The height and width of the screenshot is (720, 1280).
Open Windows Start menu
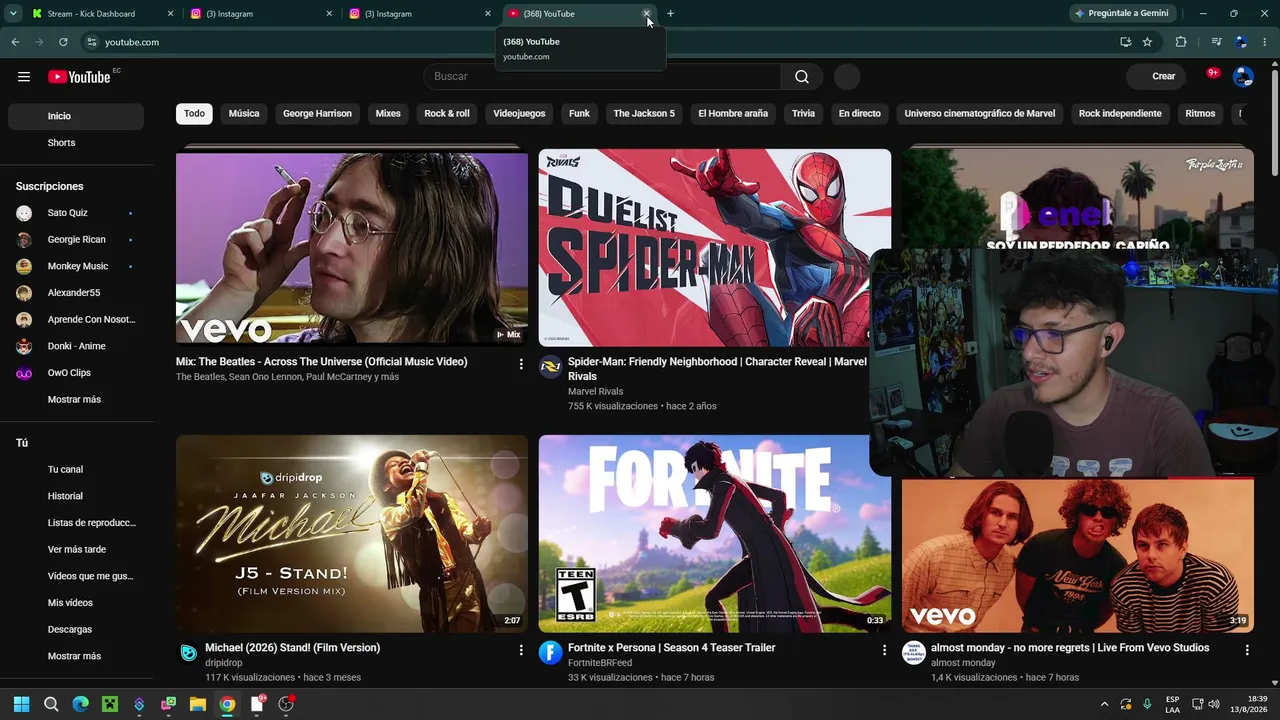tap(21, 704)
